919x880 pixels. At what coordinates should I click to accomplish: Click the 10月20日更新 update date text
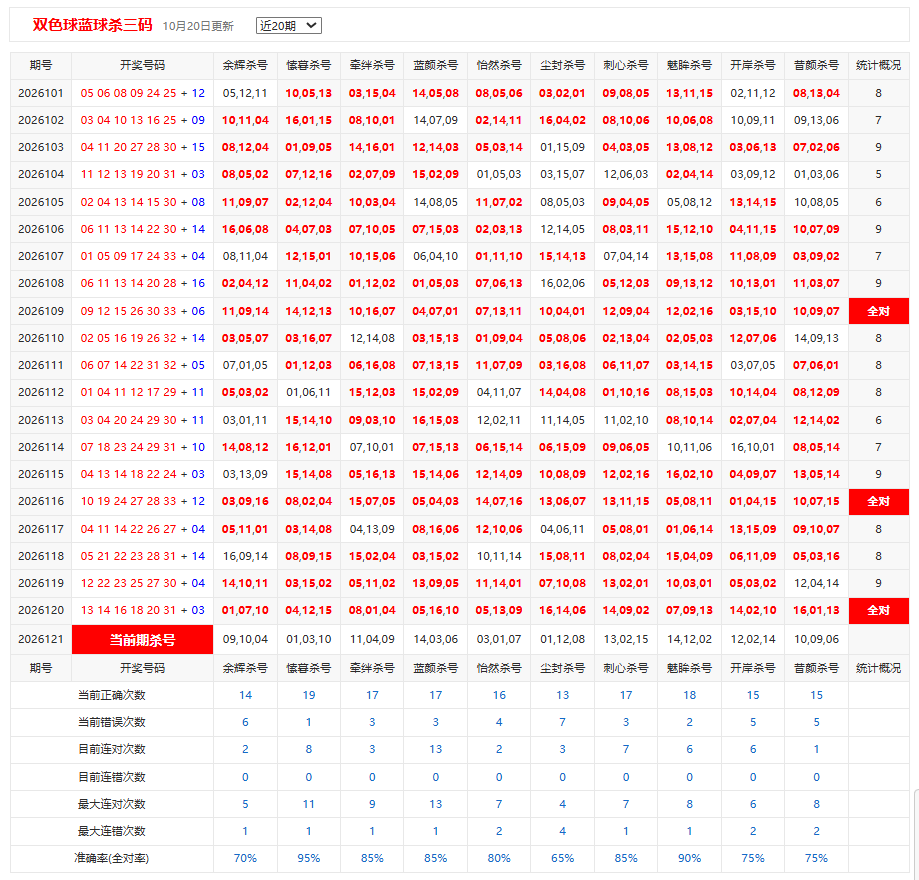click(198, 26)
